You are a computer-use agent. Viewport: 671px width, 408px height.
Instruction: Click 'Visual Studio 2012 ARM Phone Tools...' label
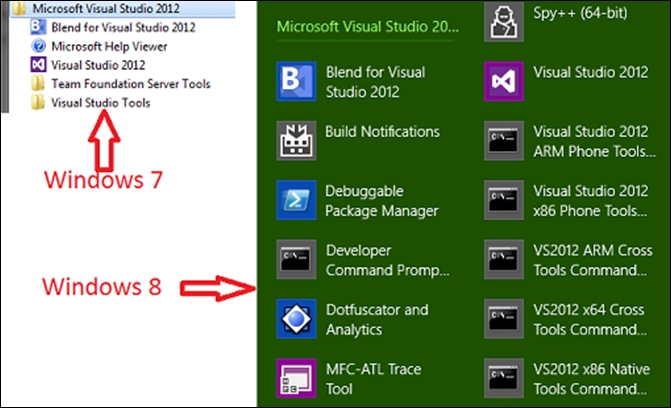tap(594, 141)
